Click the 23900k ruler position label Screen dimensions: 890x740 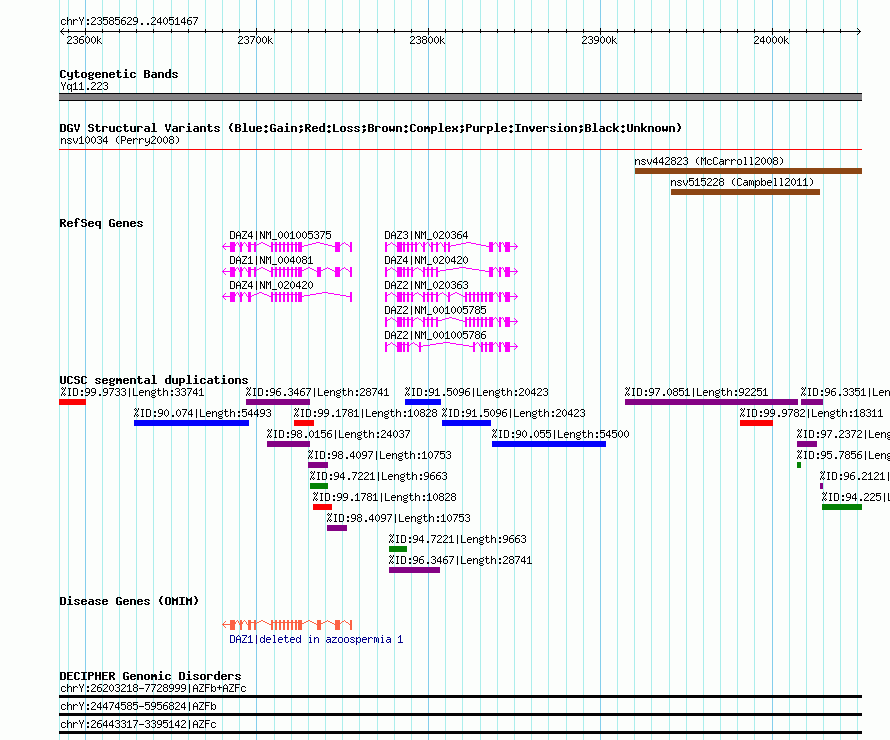click(599, 40)
